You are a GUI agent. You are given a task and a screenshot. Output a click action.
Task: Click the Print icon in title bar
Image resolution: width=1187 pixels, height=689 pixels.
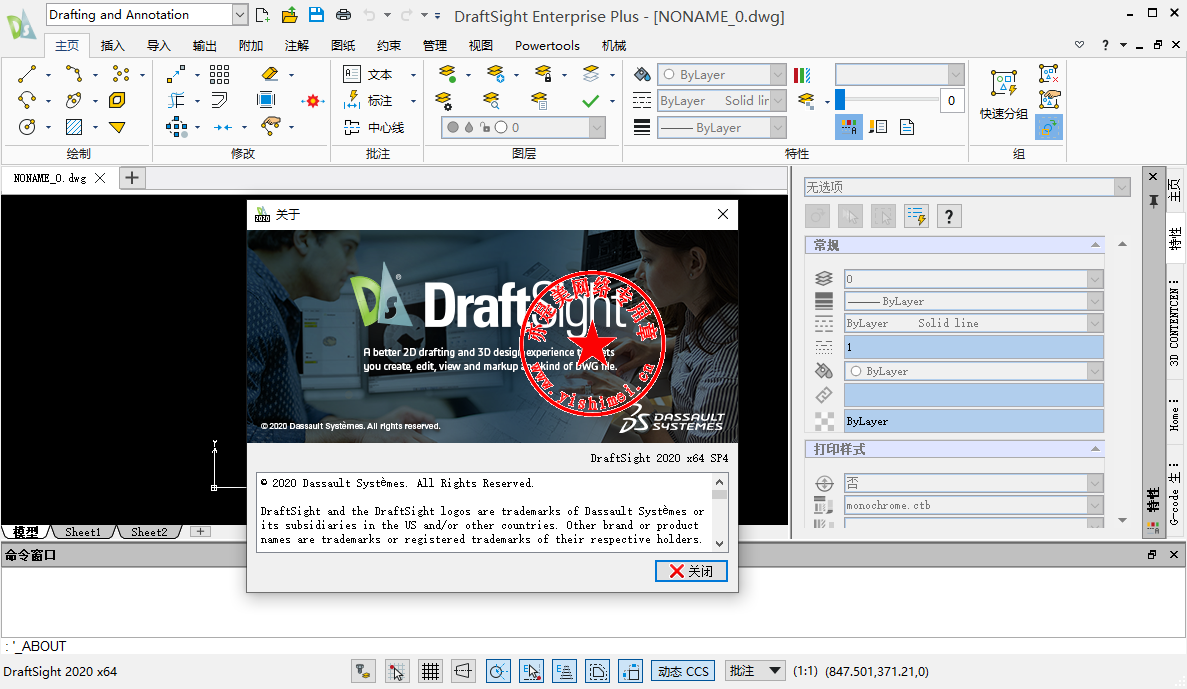[343, 14]
